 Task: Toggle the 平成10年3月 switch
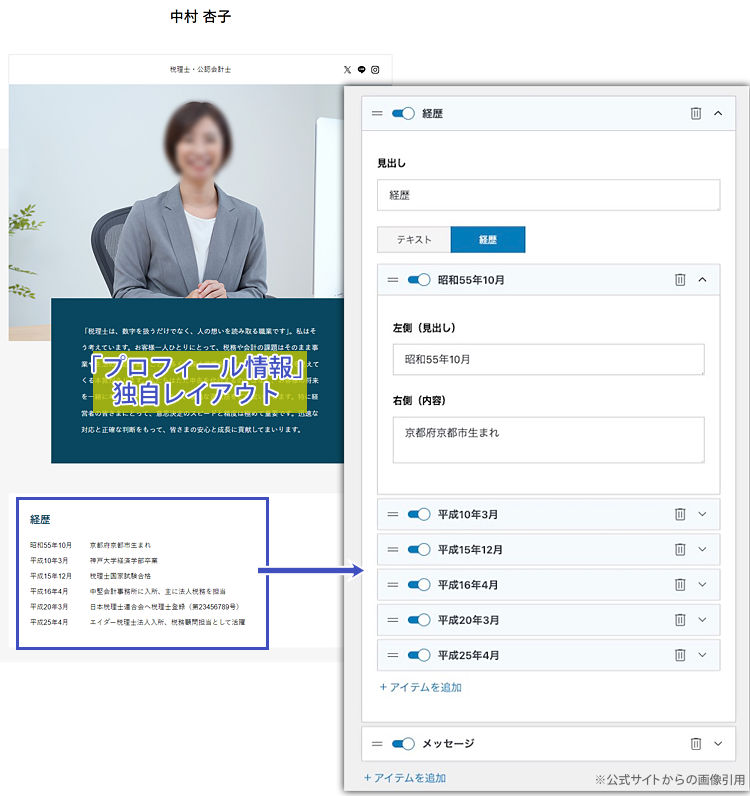[419, 514]
